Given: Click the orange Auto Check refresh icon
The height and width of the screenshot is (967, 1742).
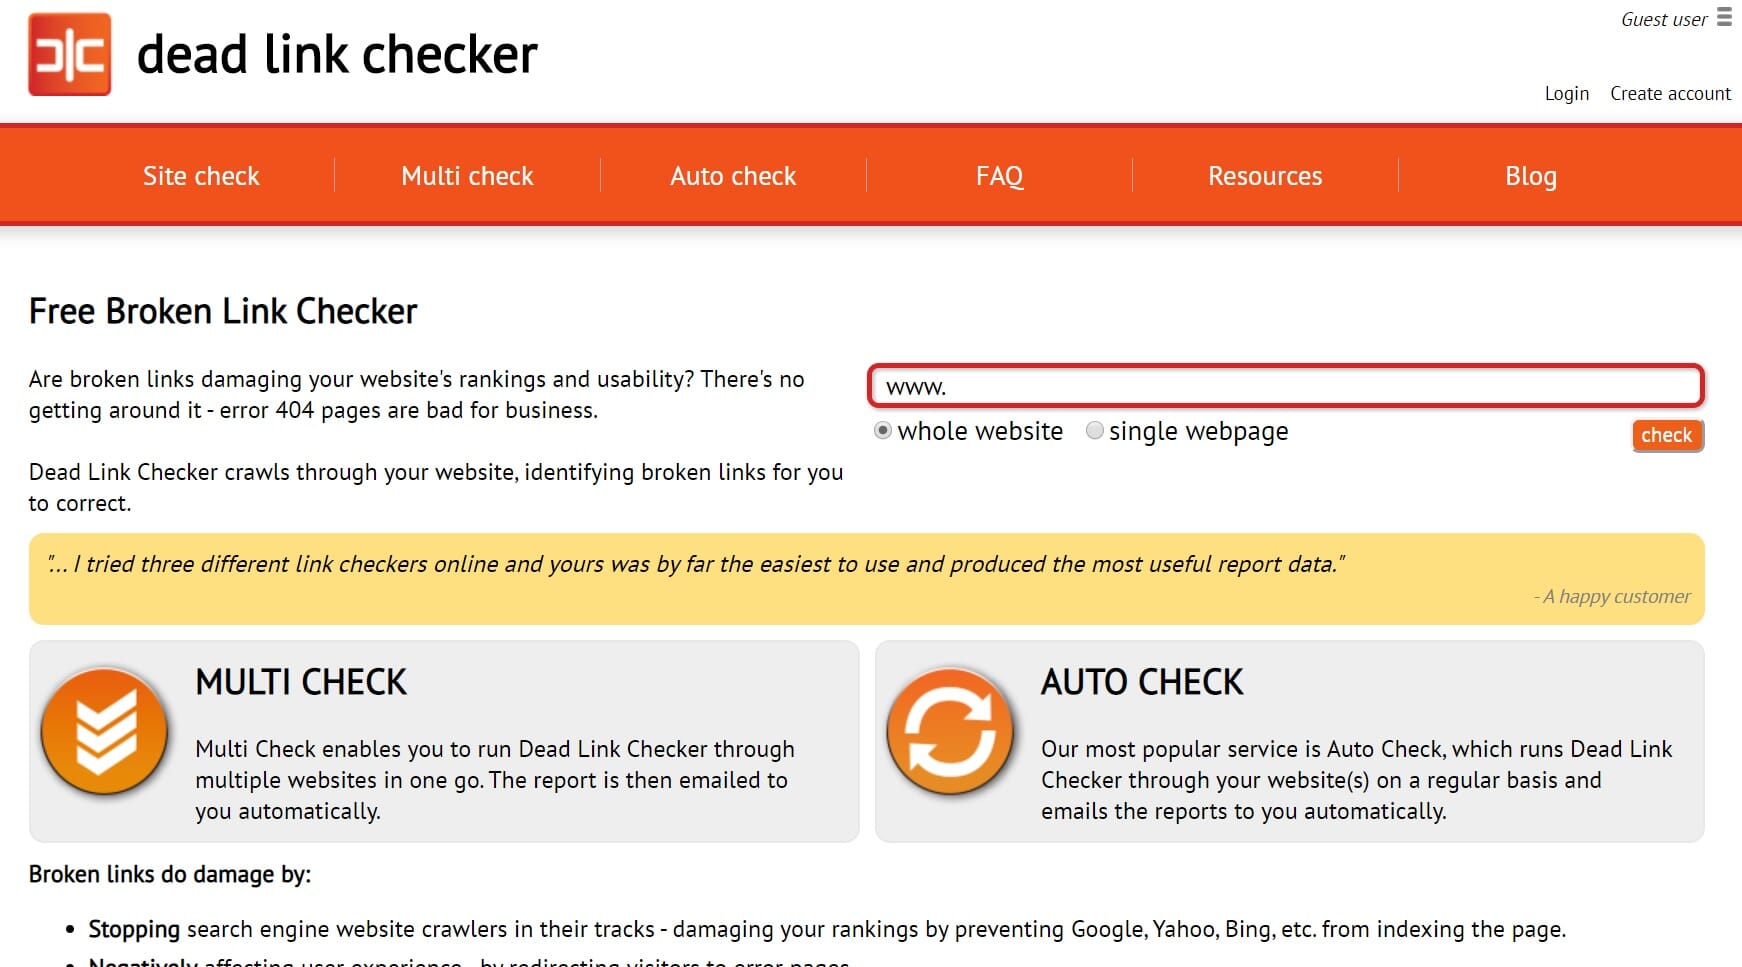Looking at the screenshot, I should tap(950, 730).
